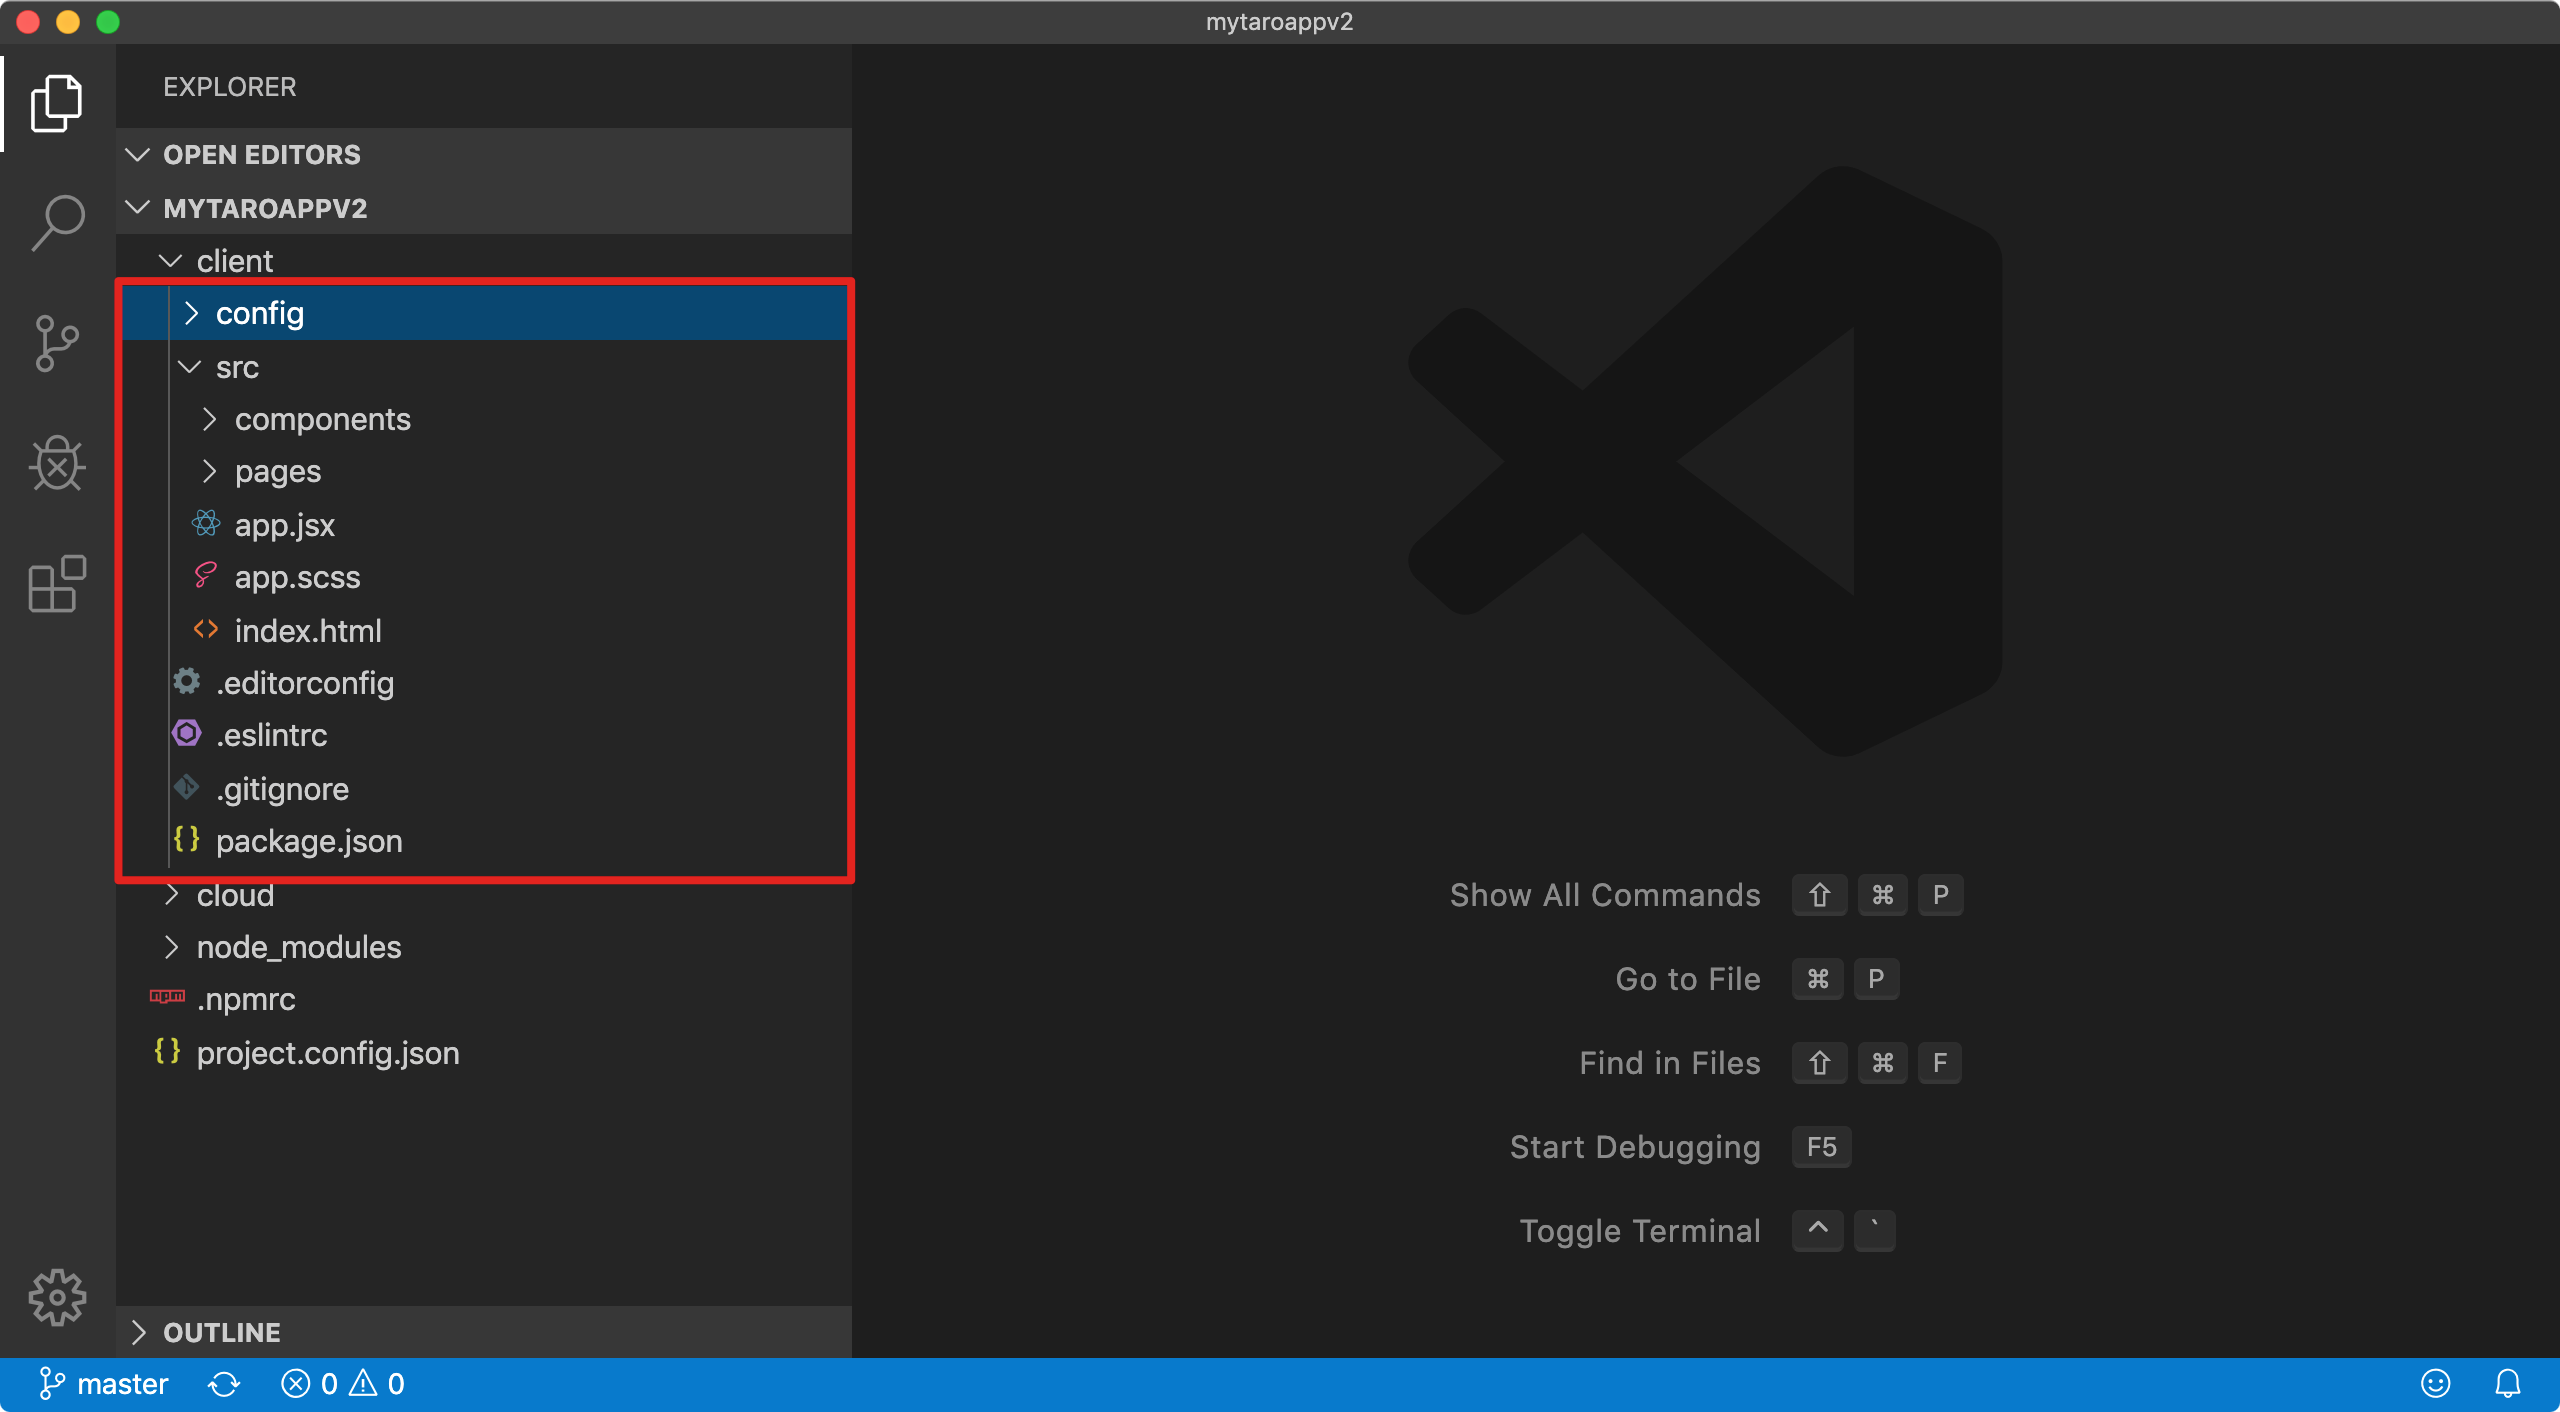Expand the config folder
The image size is (2560, 1412).
pos(260,314)
